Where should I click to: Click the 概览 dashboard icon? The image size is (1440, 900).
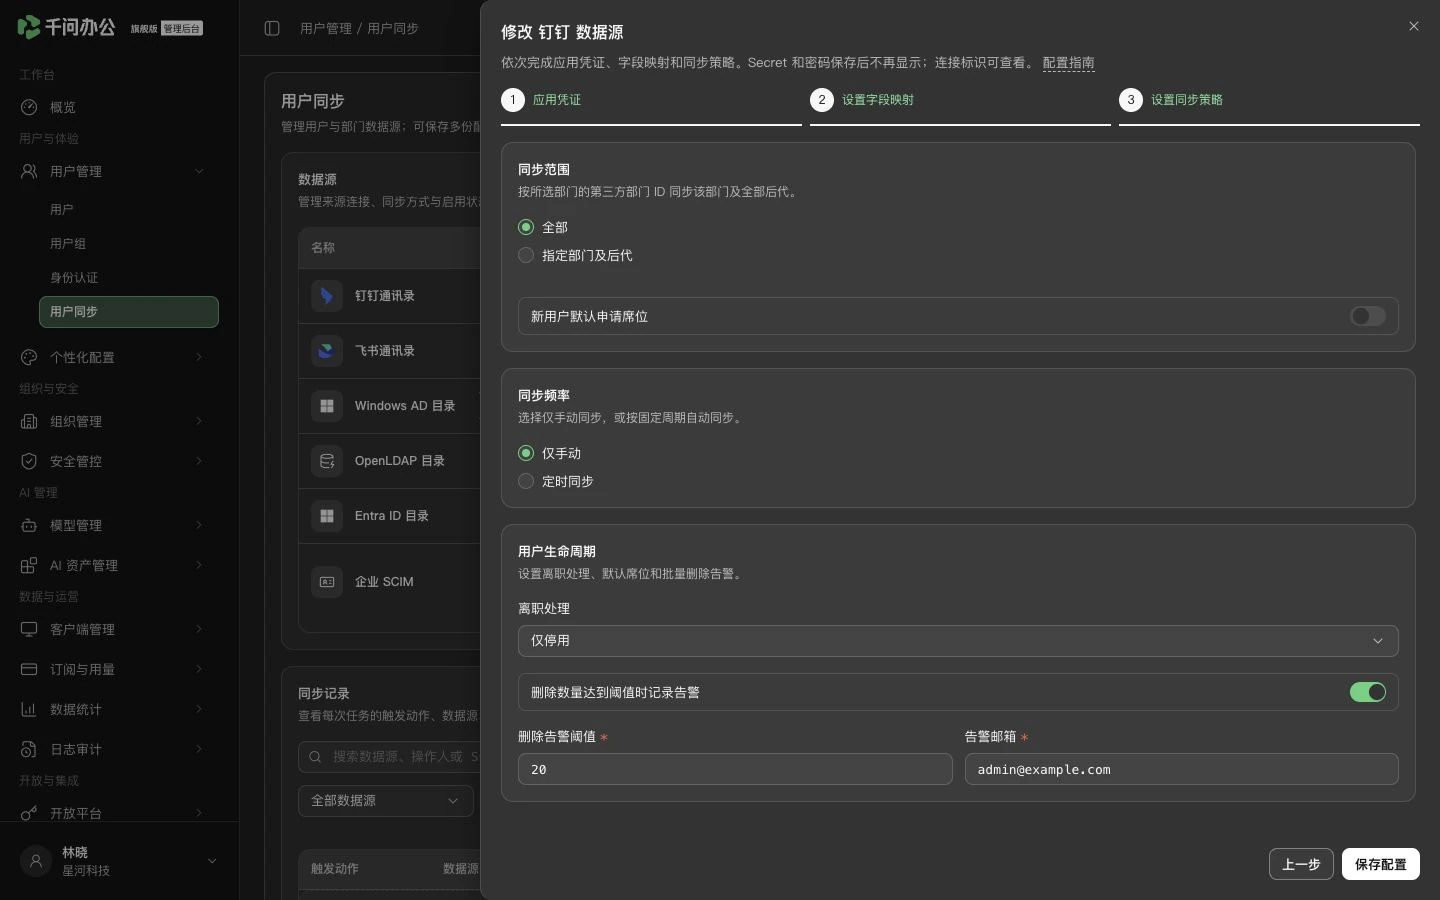(x=29, y=107)
